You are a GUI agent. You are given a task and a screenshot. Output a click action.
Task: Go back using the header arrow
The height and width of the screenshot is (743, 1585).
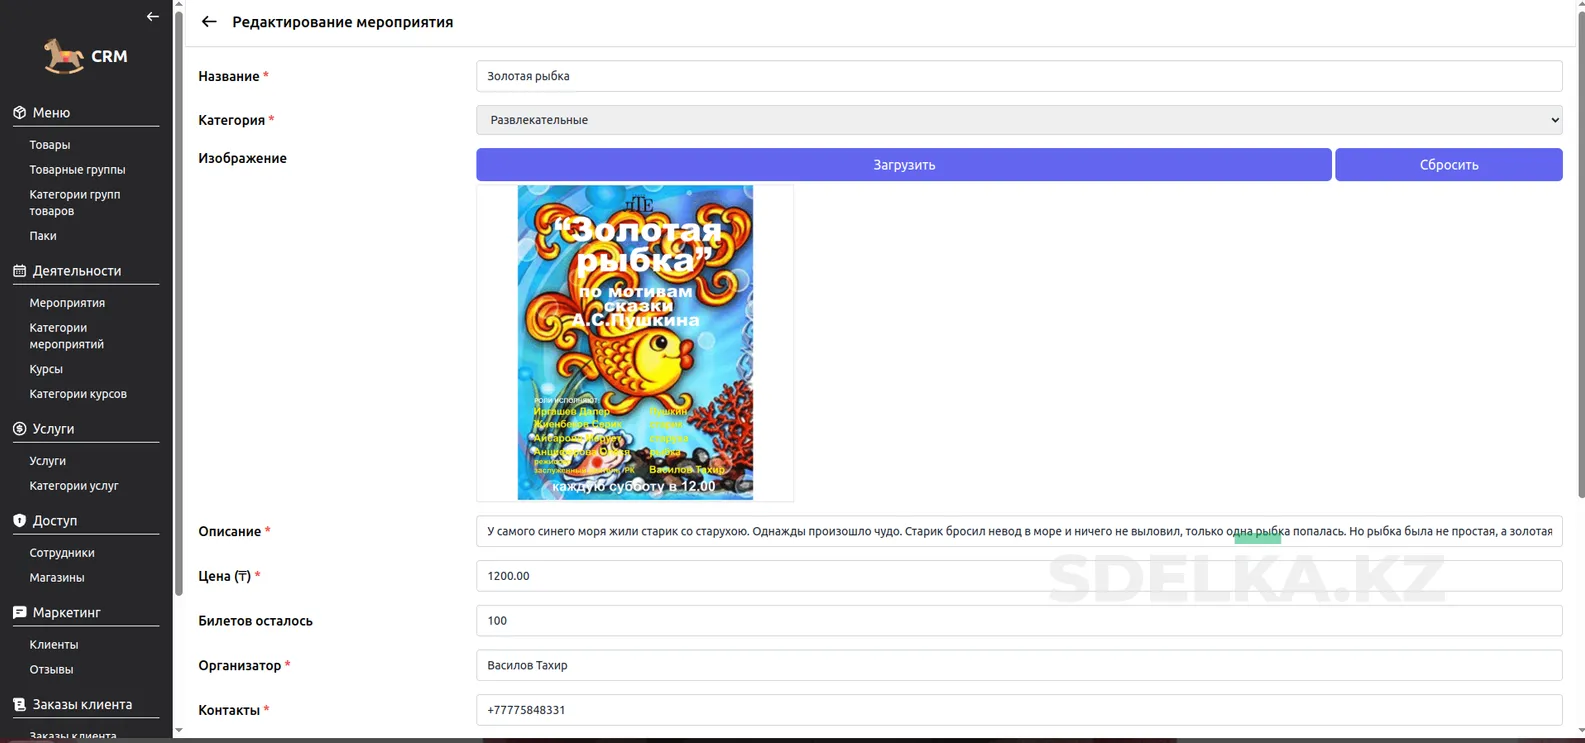click(209, 22)
